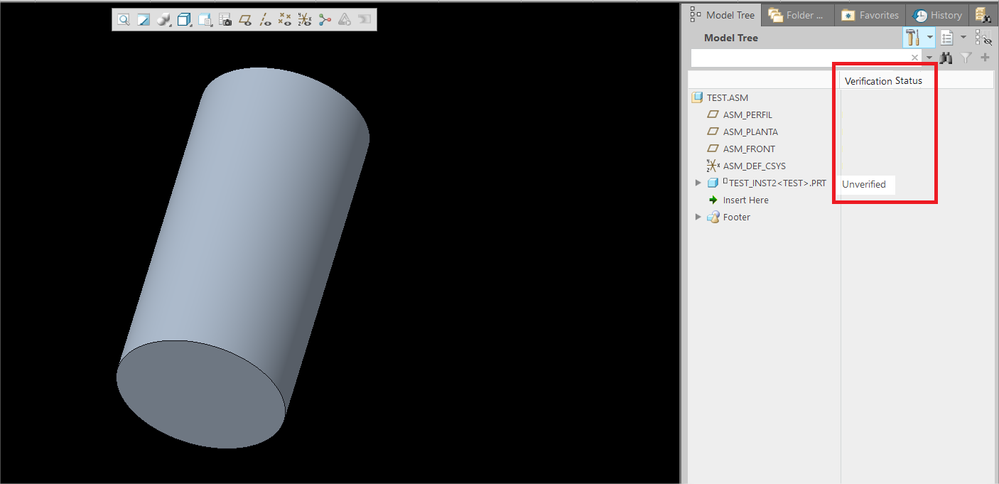Switch to the Favorites tab

coord(871,15)
